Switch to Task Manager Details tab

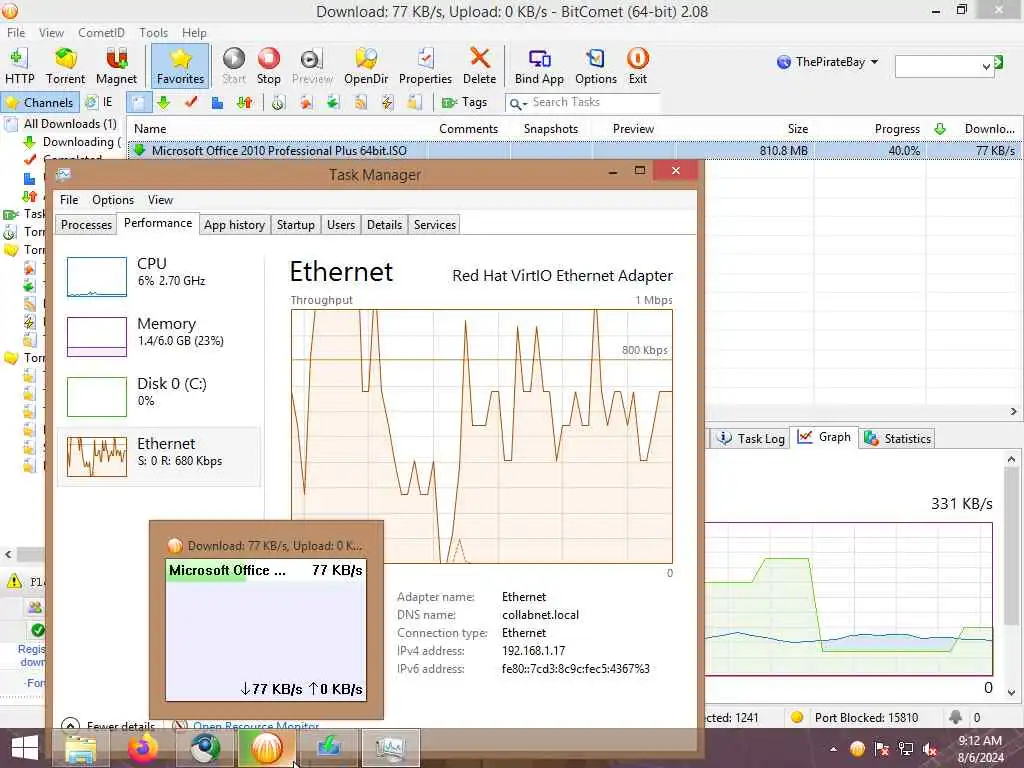(x=384, y=225)
